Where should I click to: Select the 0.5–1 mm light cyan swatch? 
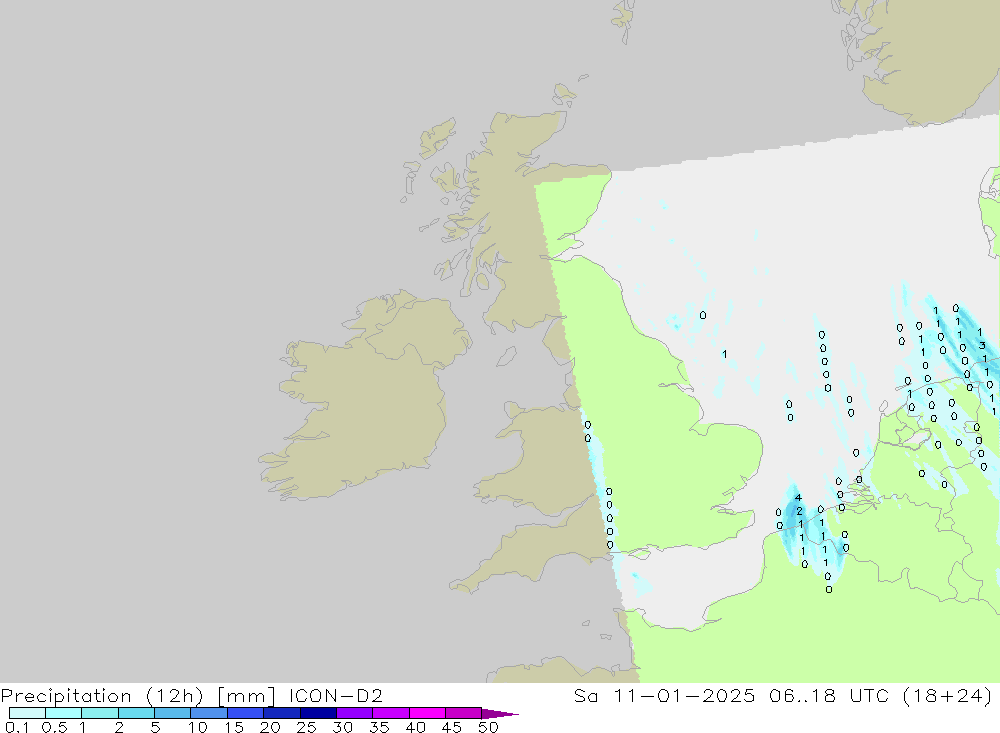[x=64, y=713]
